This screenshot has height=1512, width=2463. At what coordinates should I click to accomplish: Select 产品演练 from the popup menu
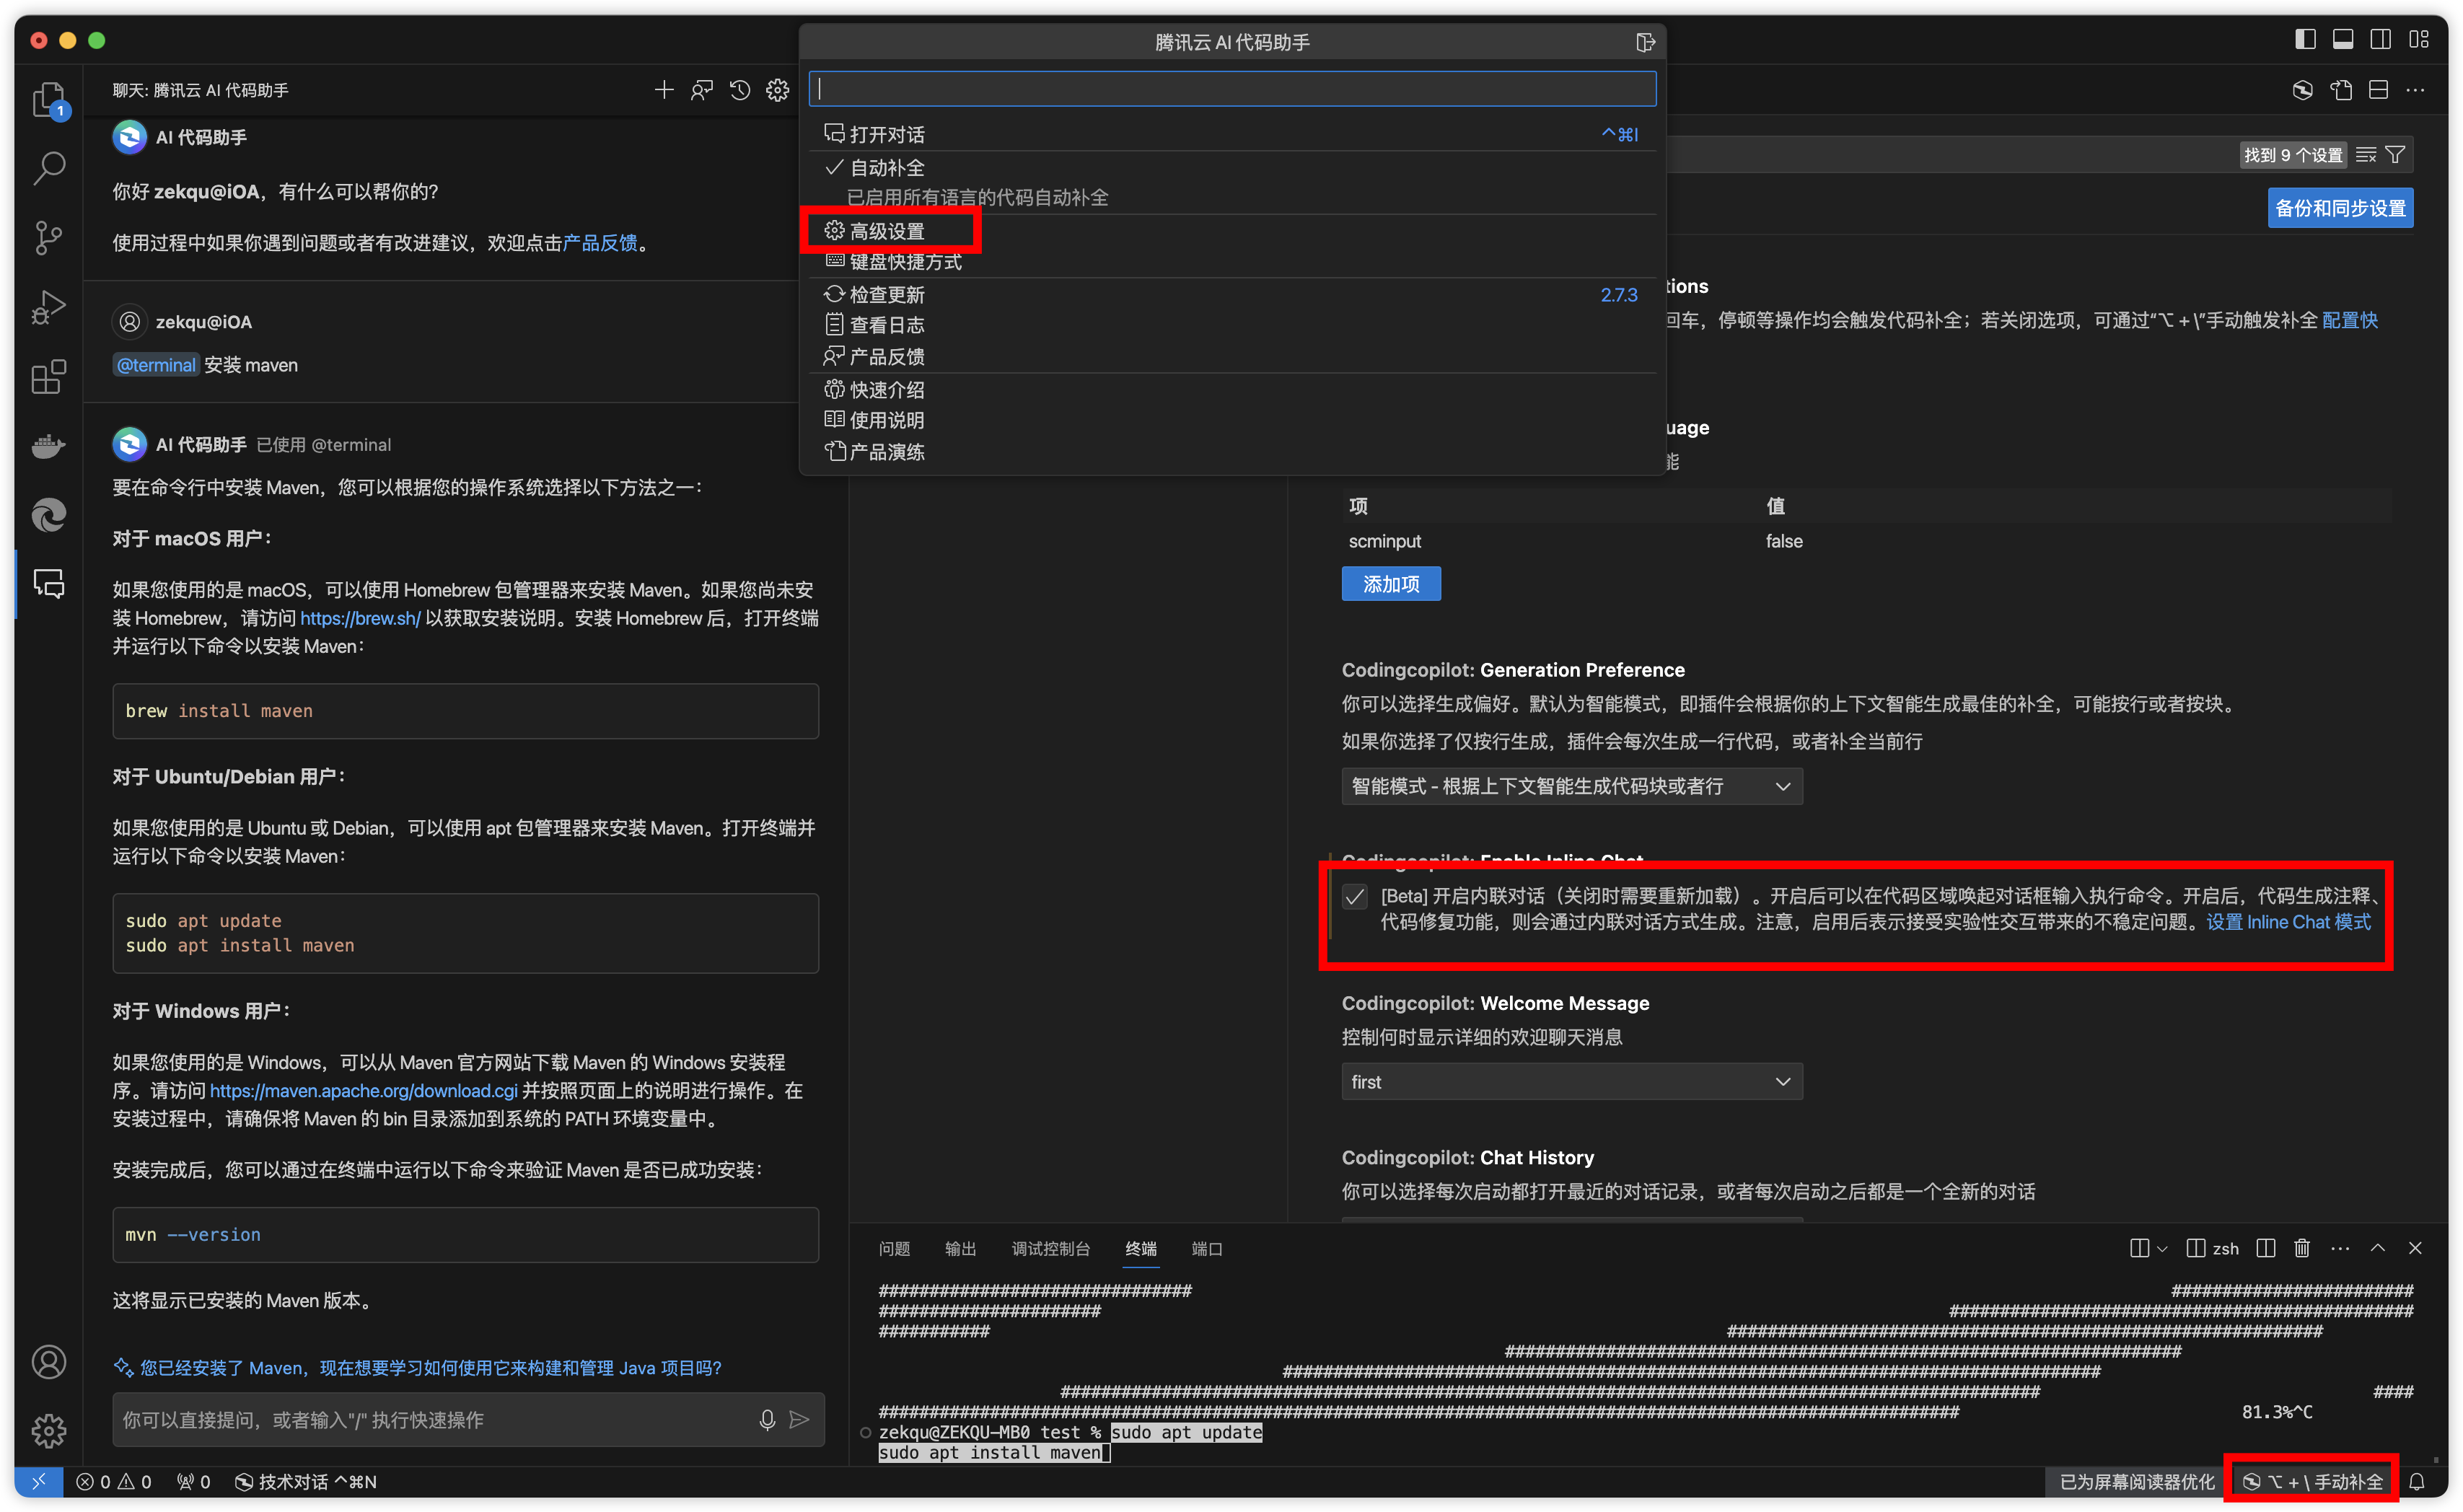click(1232, 452)
